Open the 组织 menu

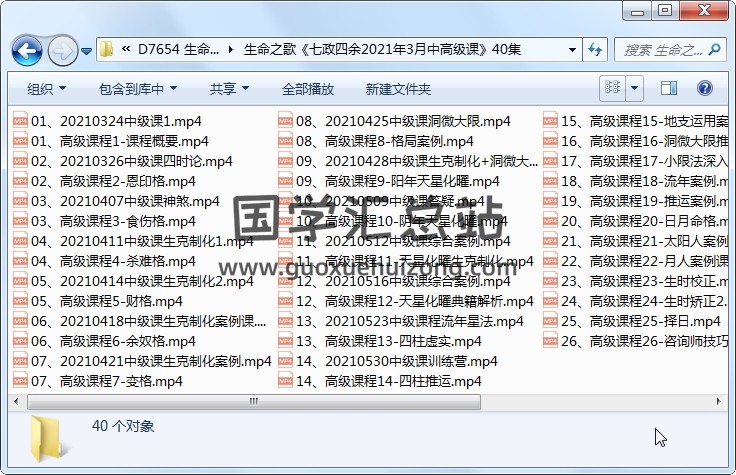[46, 89]
